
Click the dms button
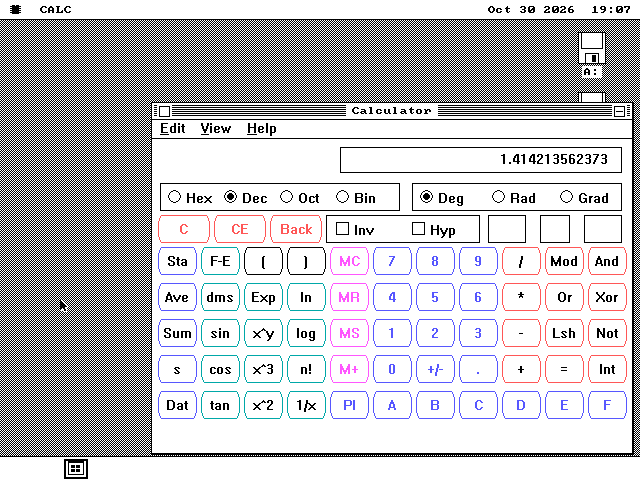pyautogui.click(x=220, y=297)
